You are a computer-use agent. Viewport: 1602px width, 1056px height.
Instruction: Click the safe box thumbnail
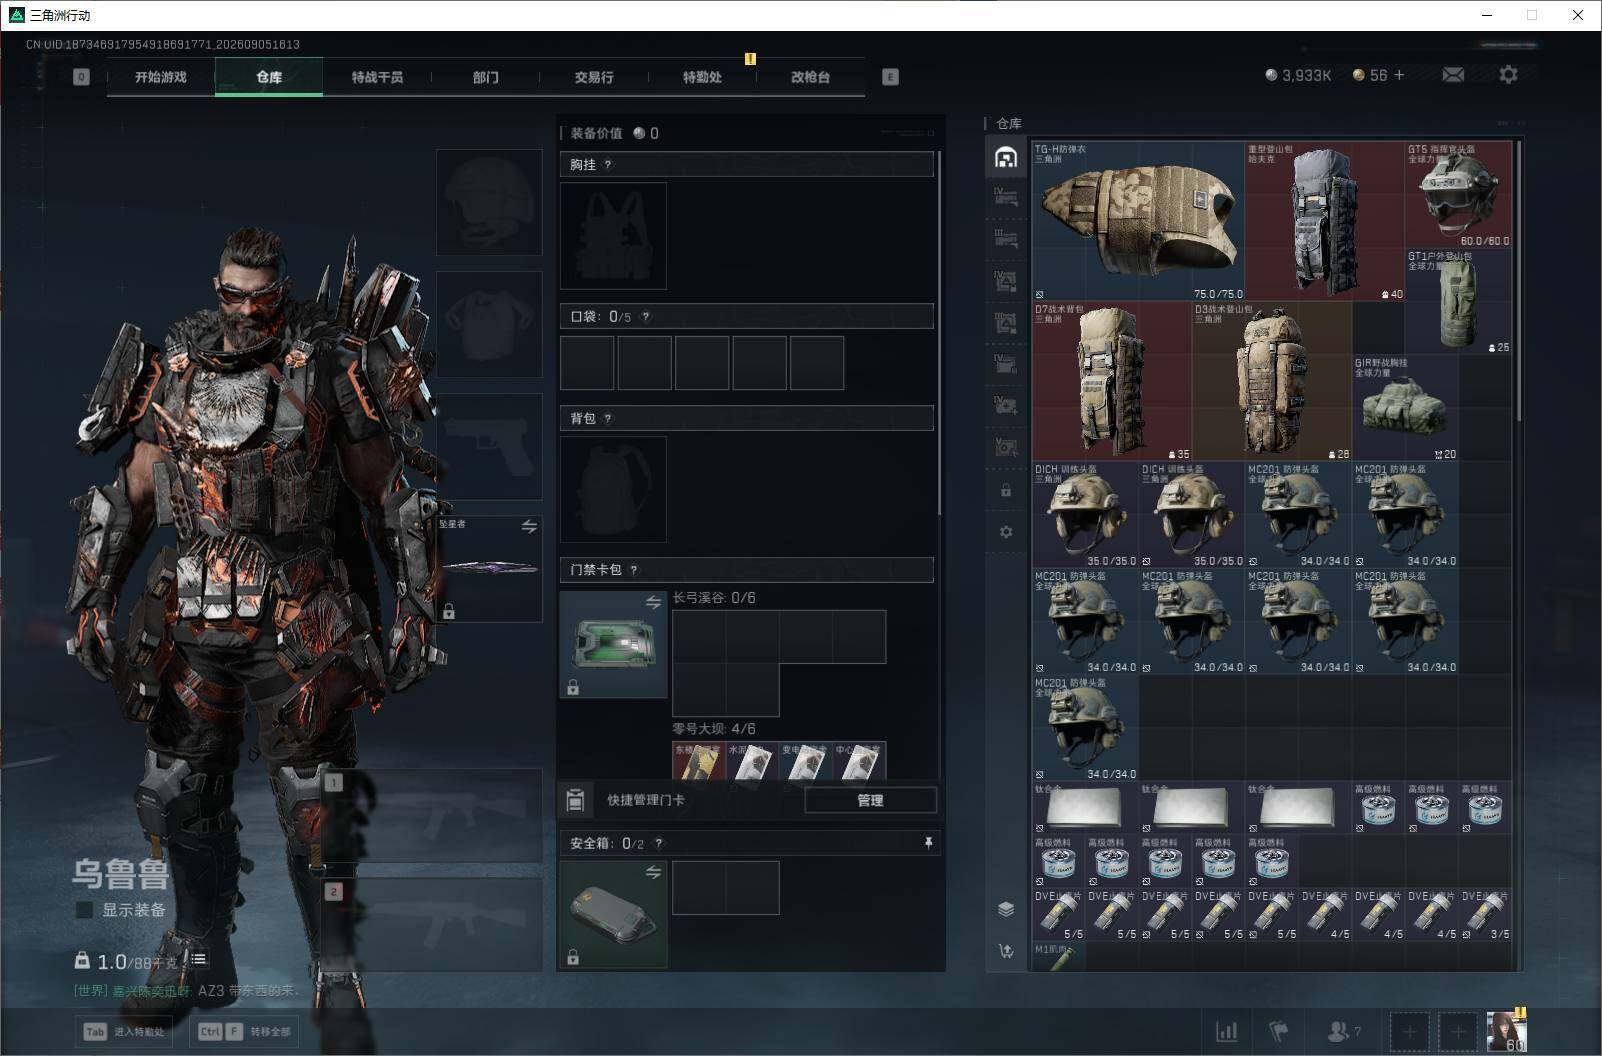(x=613, y=914)
